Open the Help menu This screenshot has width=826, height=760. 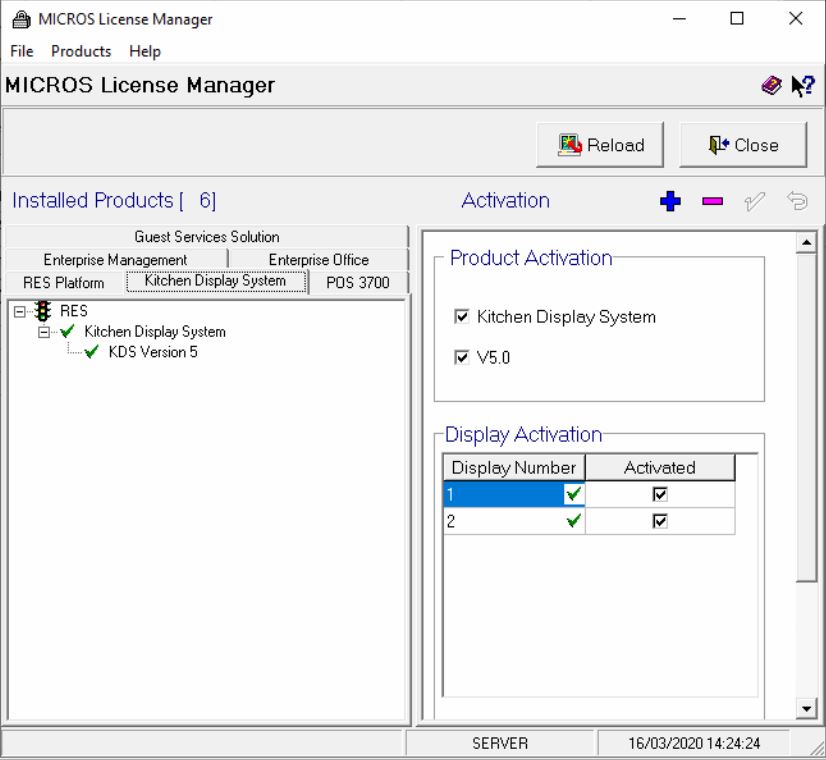(x=145, y=51)
